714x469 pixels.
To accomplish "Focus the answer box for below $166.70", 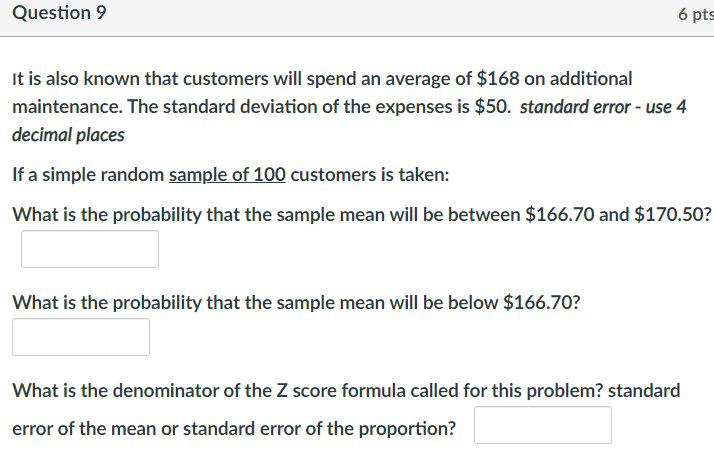I will (x=81, y=337).
